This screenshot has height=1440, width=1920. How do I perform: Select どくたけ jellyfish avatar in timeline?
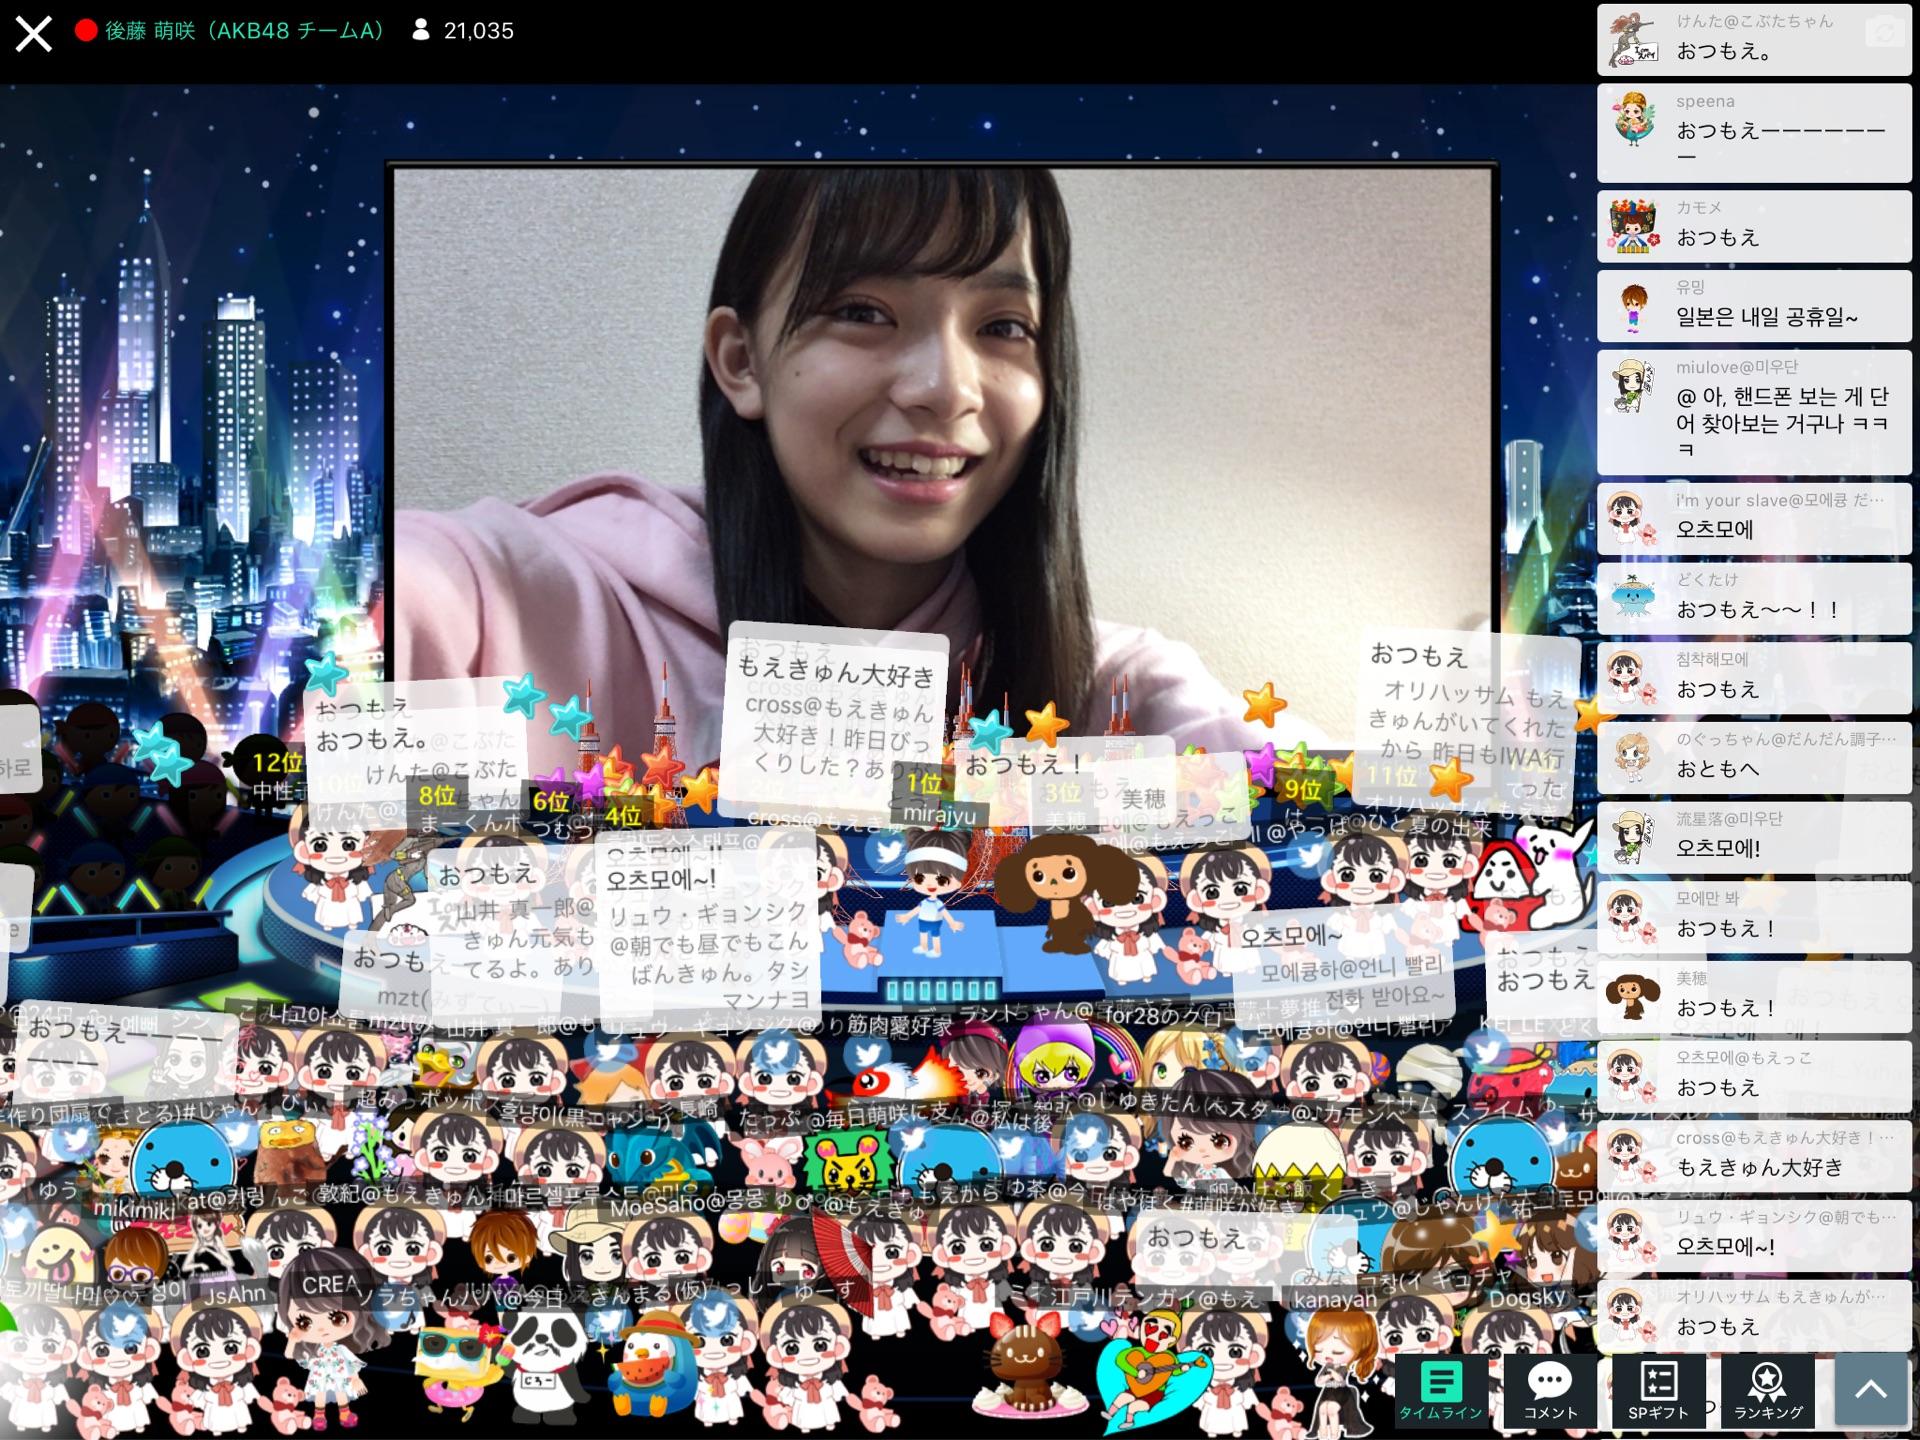tap(1633, 598)
